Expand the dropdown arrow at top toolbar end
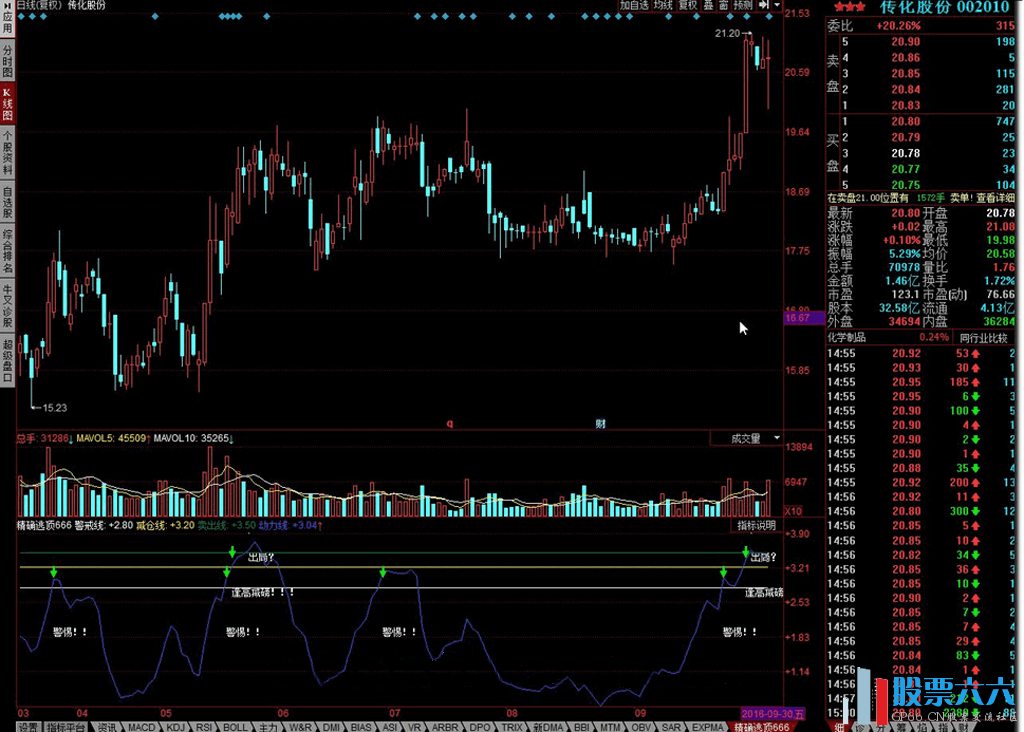 [x=778, y=5]
